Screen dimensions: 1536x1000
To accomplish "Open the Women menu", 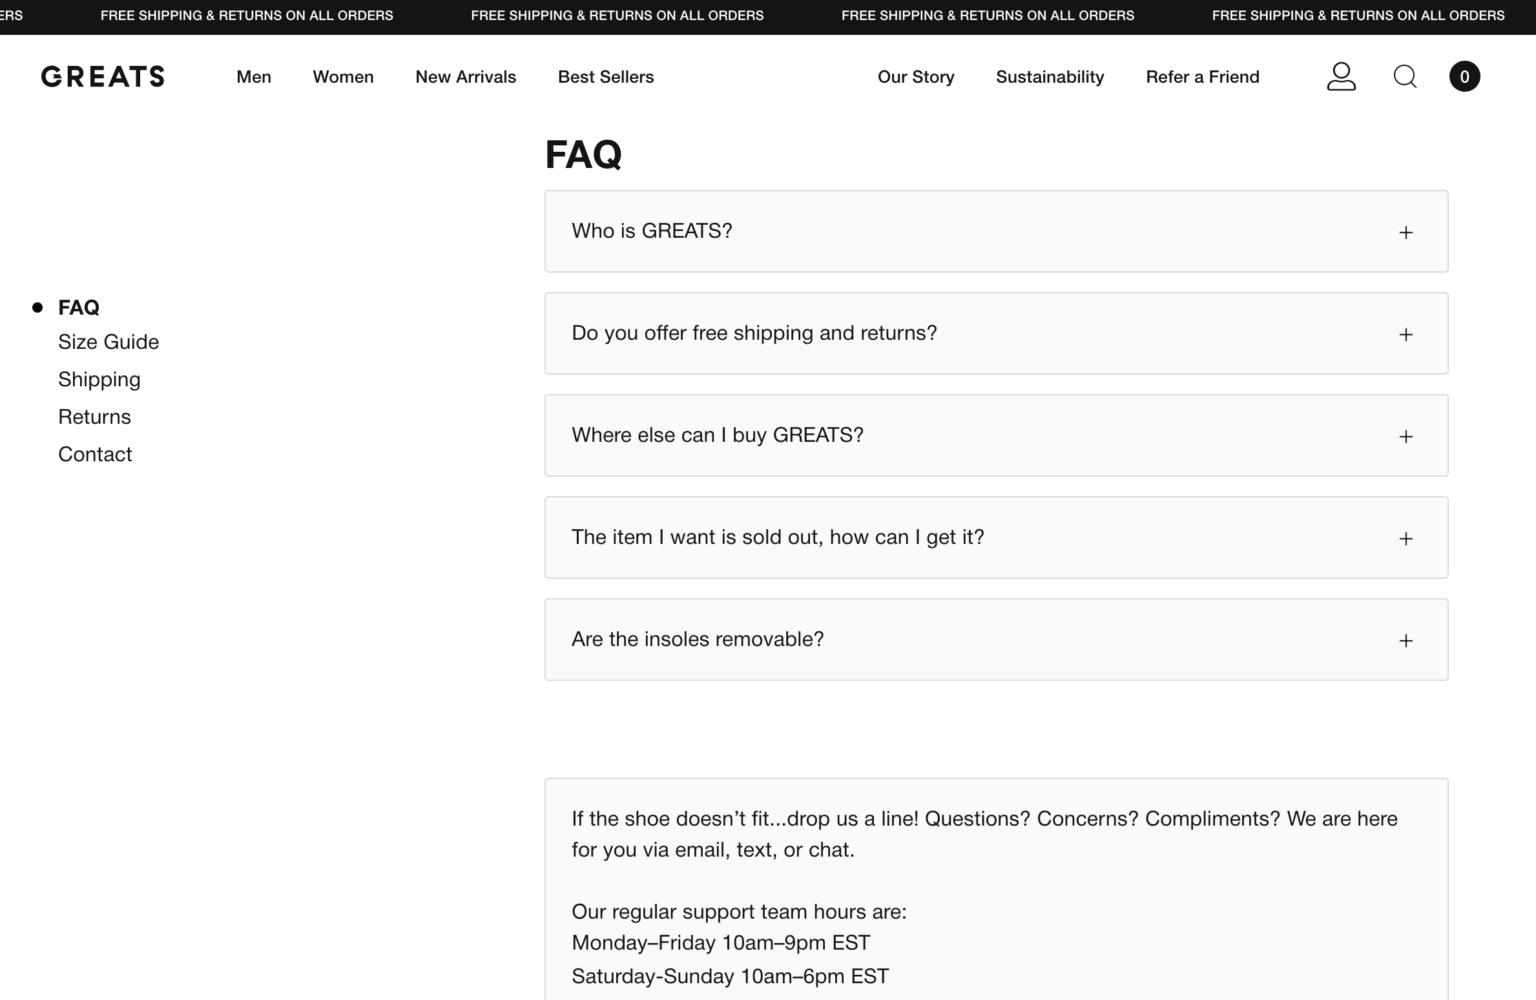I will click(x=343, y=77).
